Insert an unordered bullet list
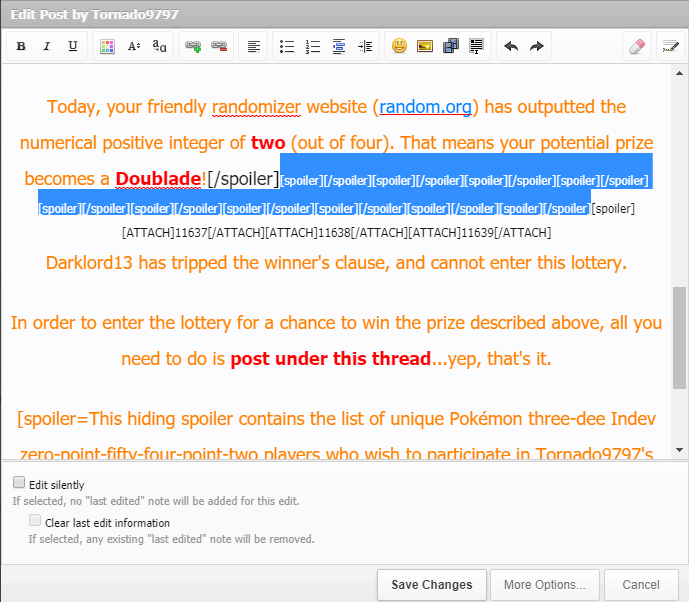Image resolution: width=689 pixels, height=602 pixels. pos(287,47)
